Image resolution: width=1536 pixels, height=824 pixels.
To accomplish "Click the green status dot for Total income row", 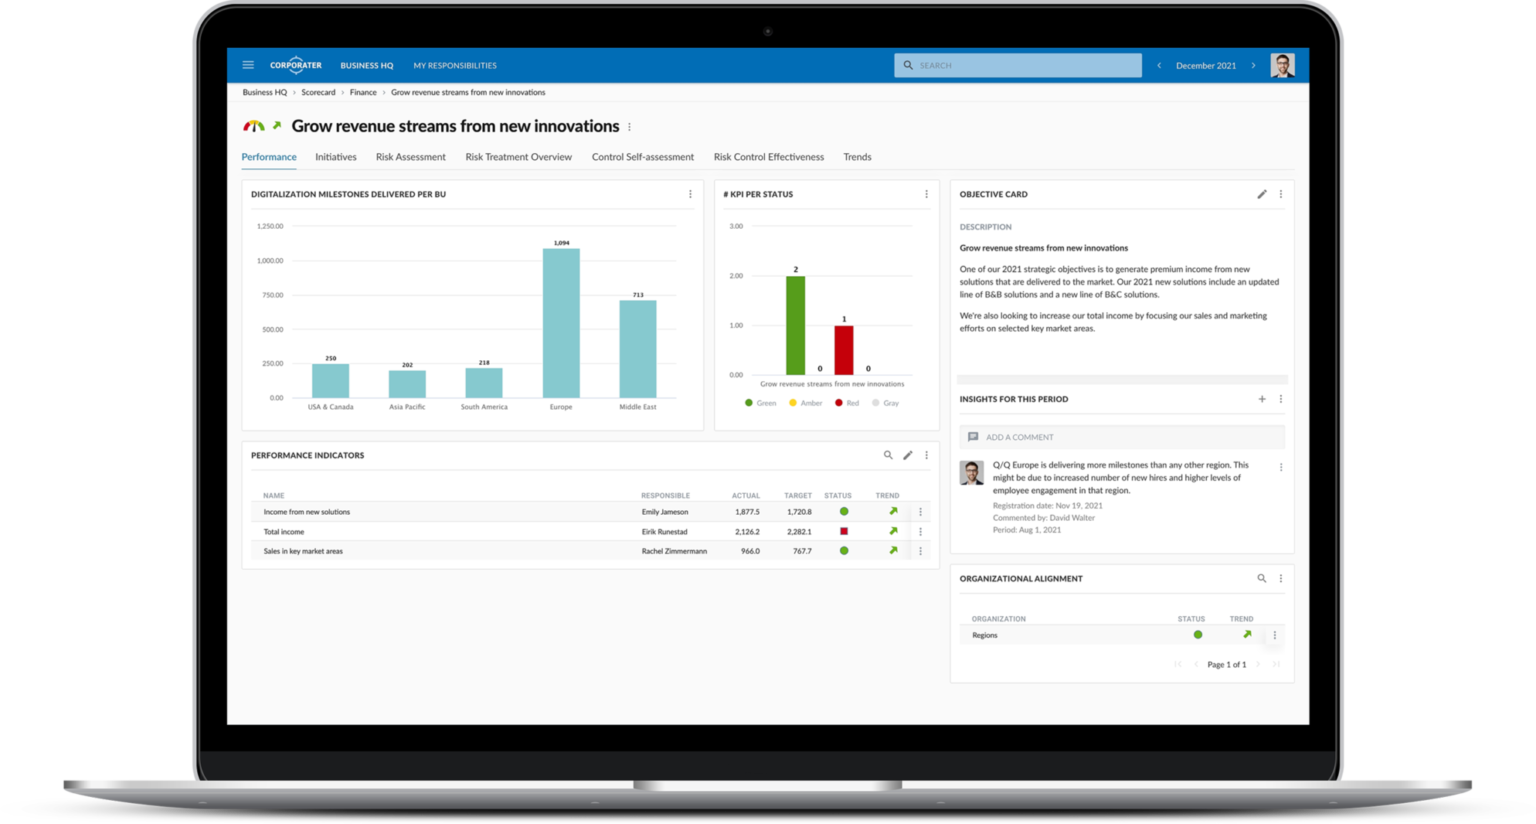I will (843, 531).
